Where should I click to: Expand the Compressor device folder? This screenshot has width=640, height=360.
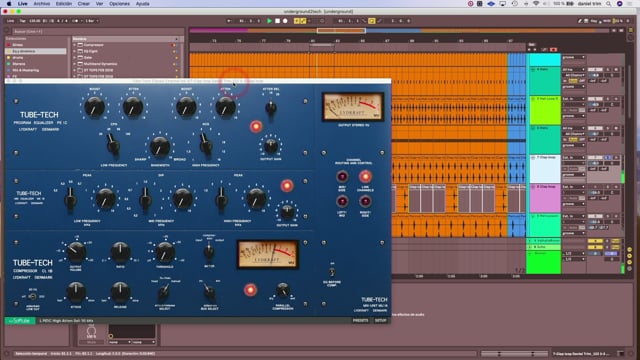point(75,45)
